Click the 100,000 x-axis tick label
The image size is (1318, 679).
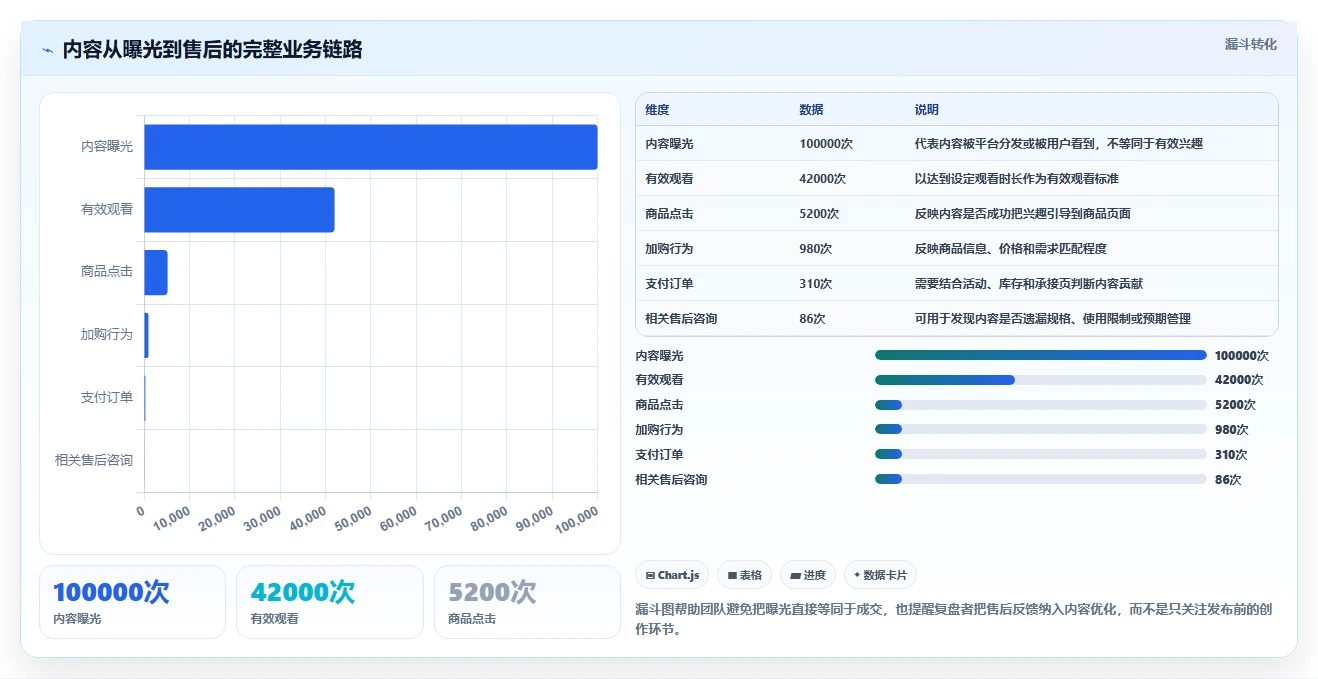coord(576,519)
